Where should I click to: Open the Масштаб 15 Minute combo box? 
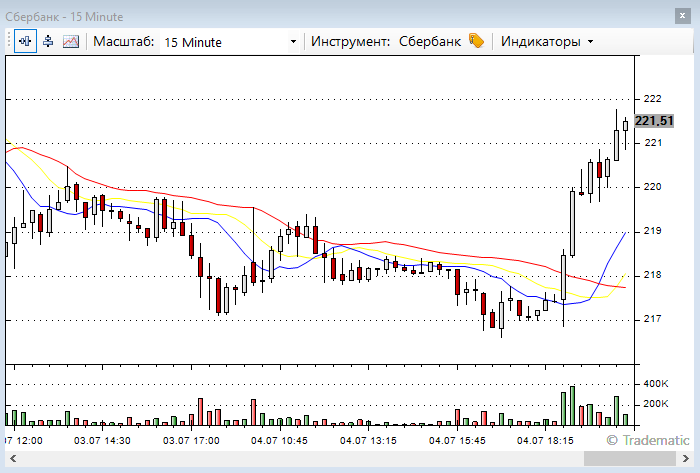[229, 42]
